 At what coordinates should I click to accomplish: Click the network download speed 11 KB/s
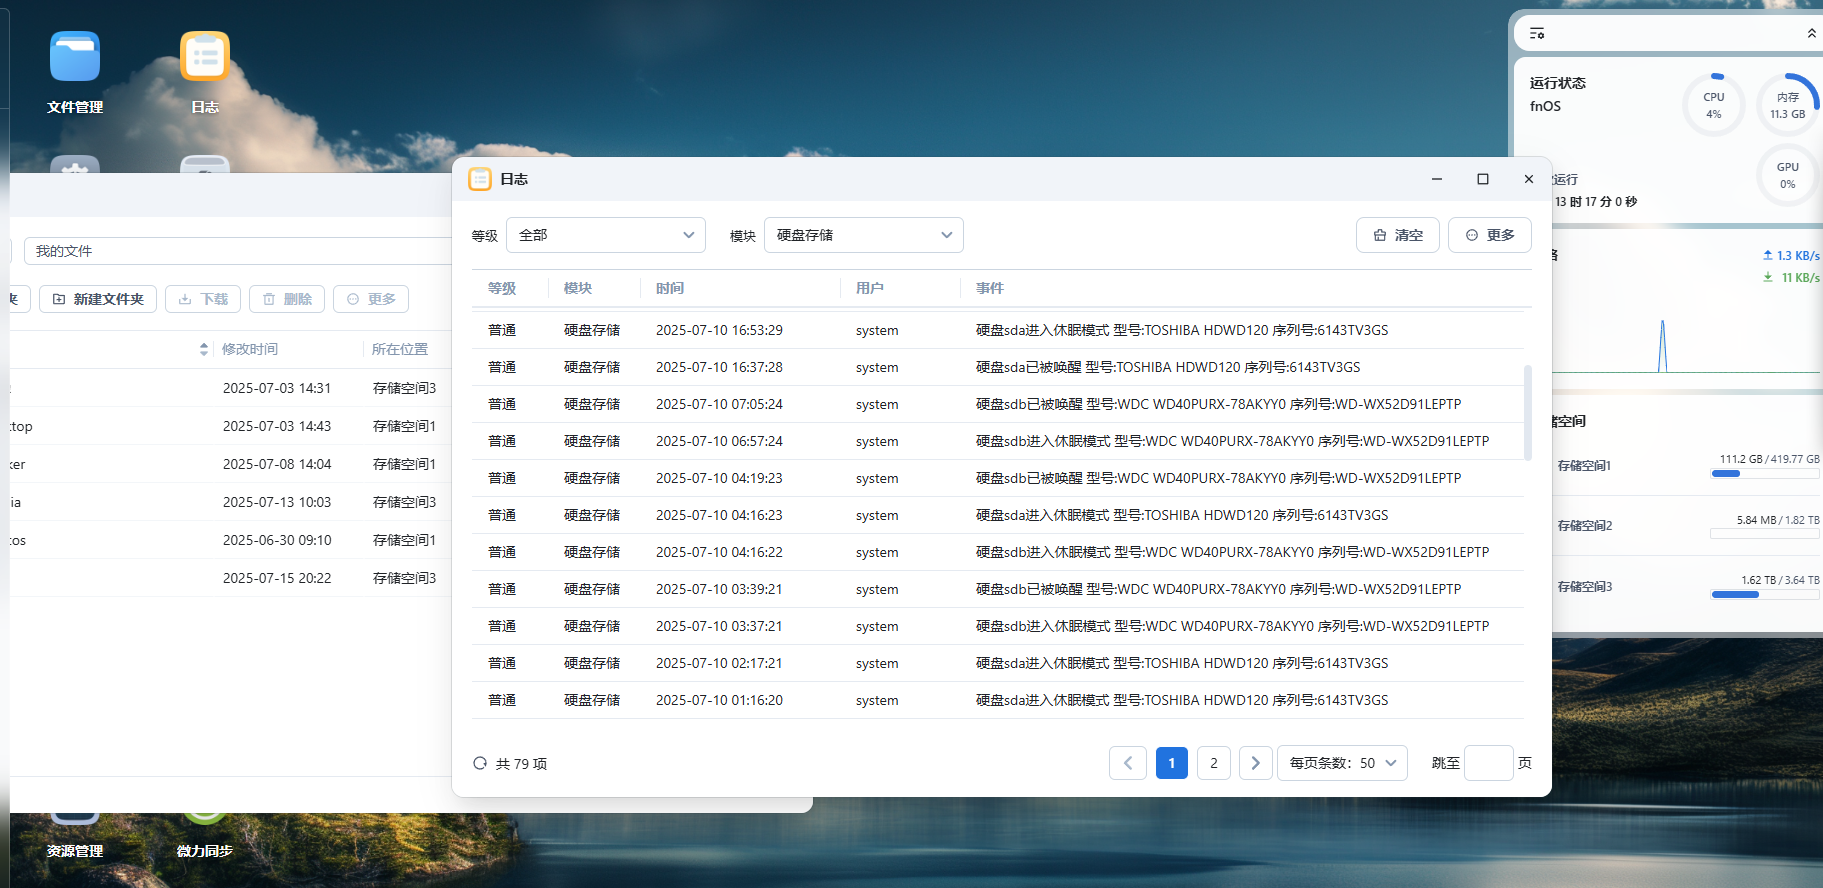[x=1791, y=278]
